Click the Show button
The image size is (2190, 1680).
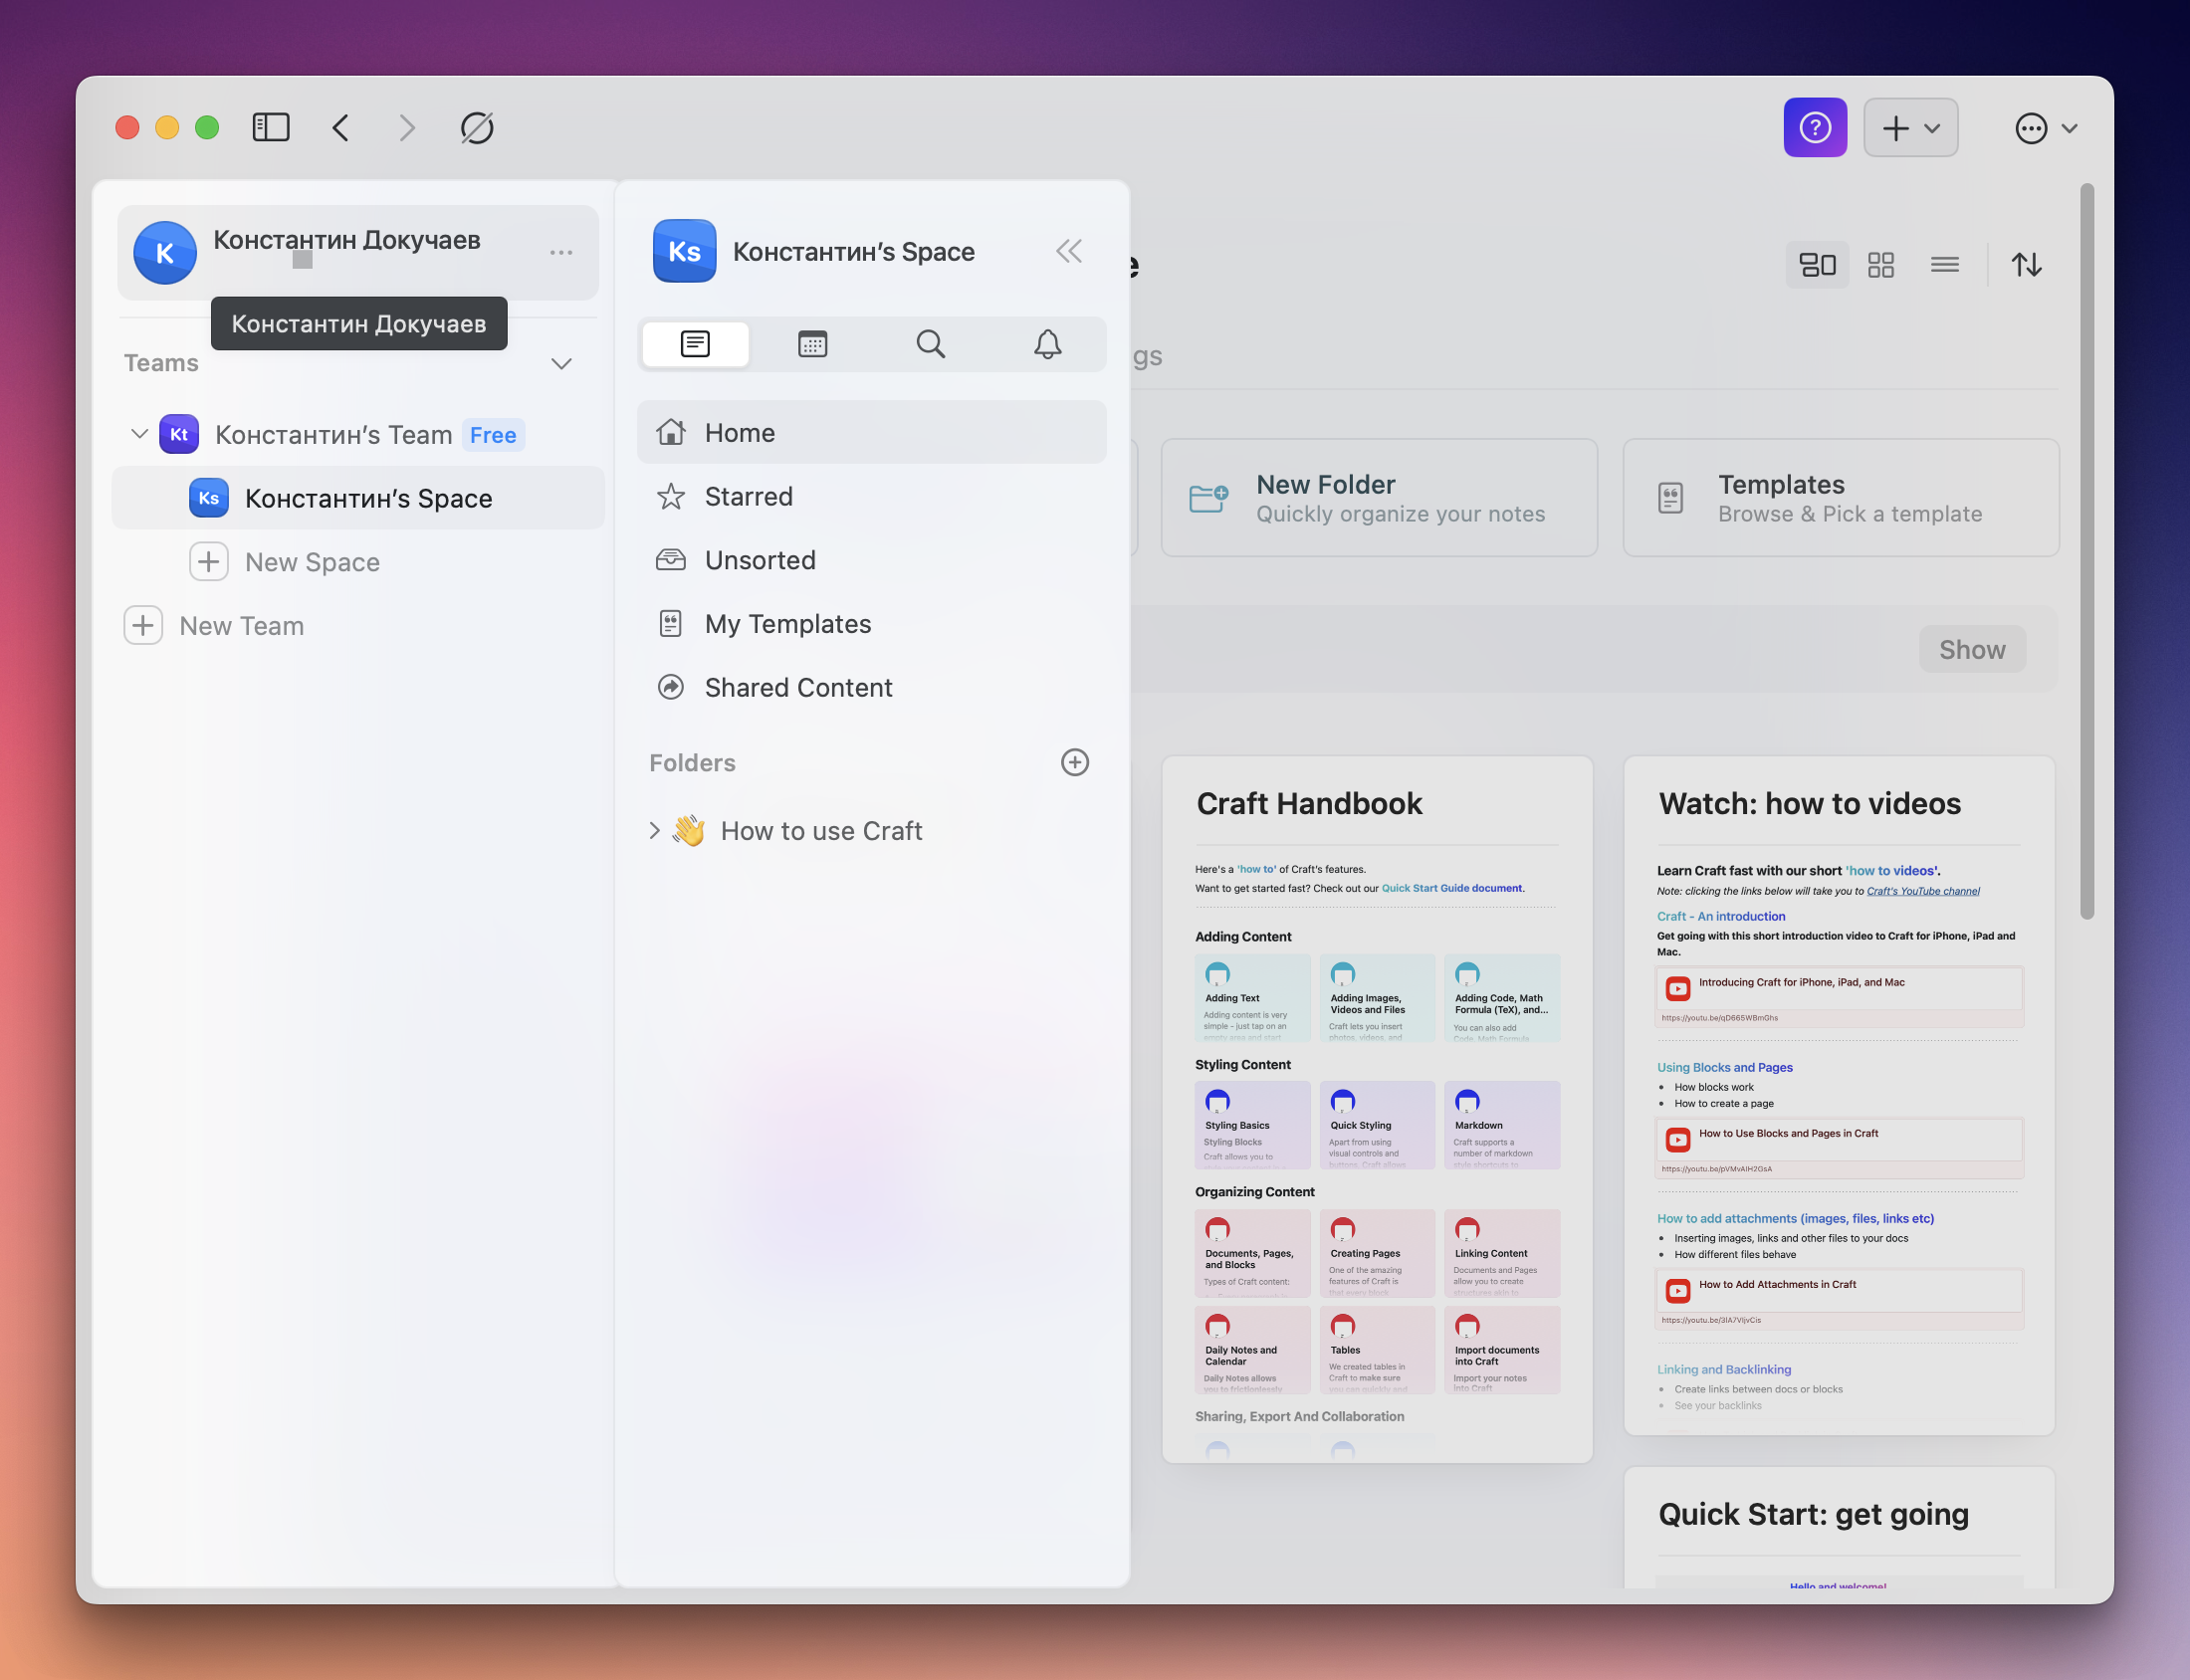point(1971,649)
